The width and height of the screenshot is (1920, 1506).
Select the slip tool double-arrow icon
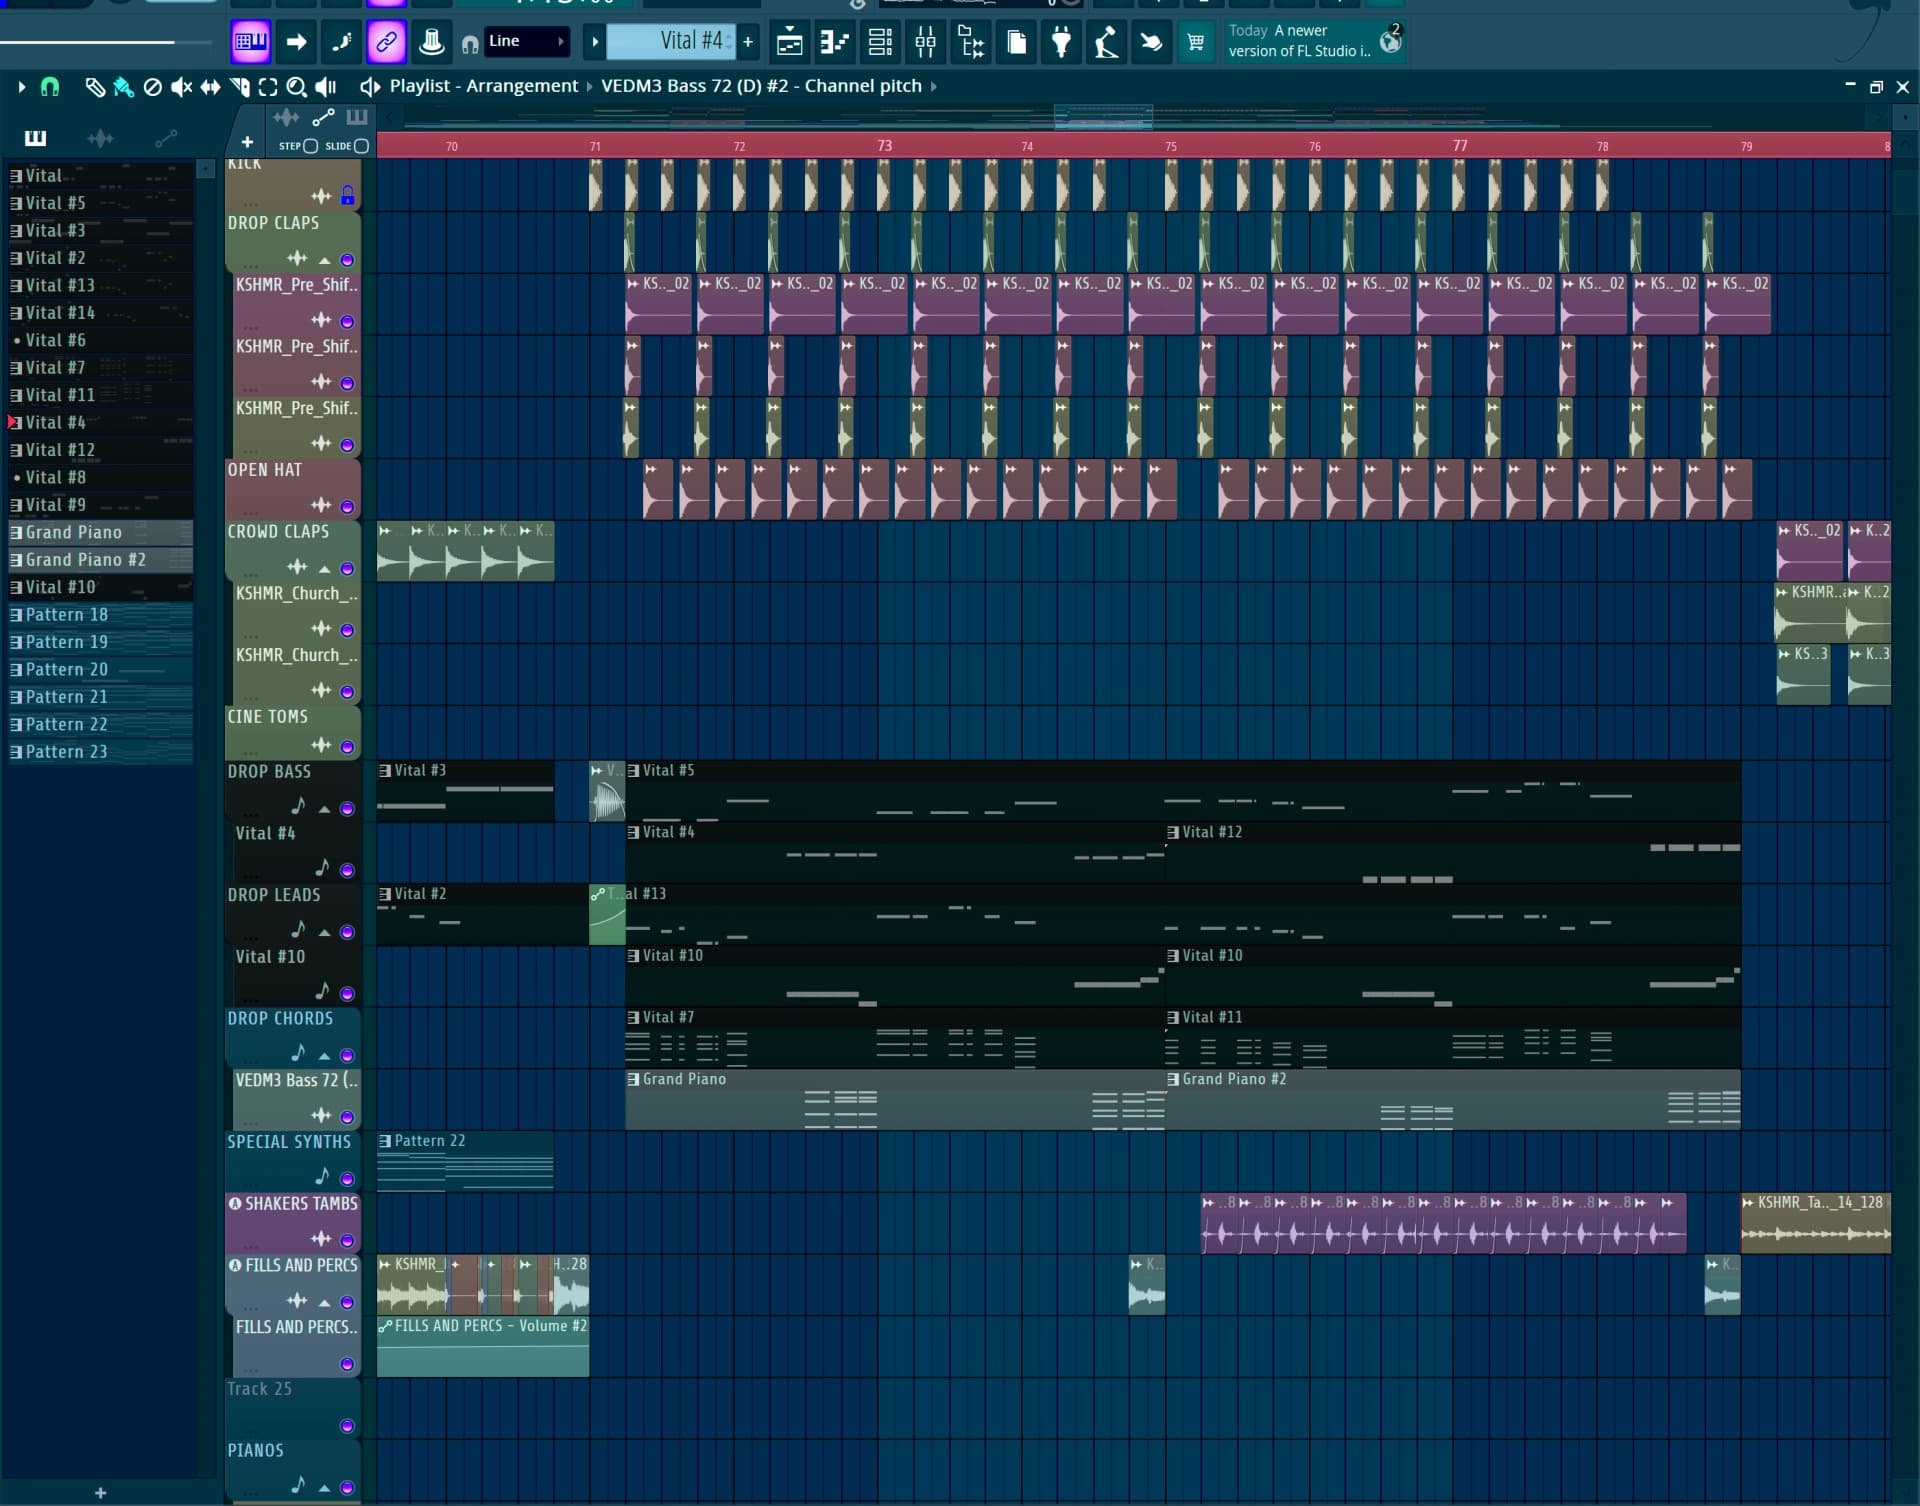[210, 87]
